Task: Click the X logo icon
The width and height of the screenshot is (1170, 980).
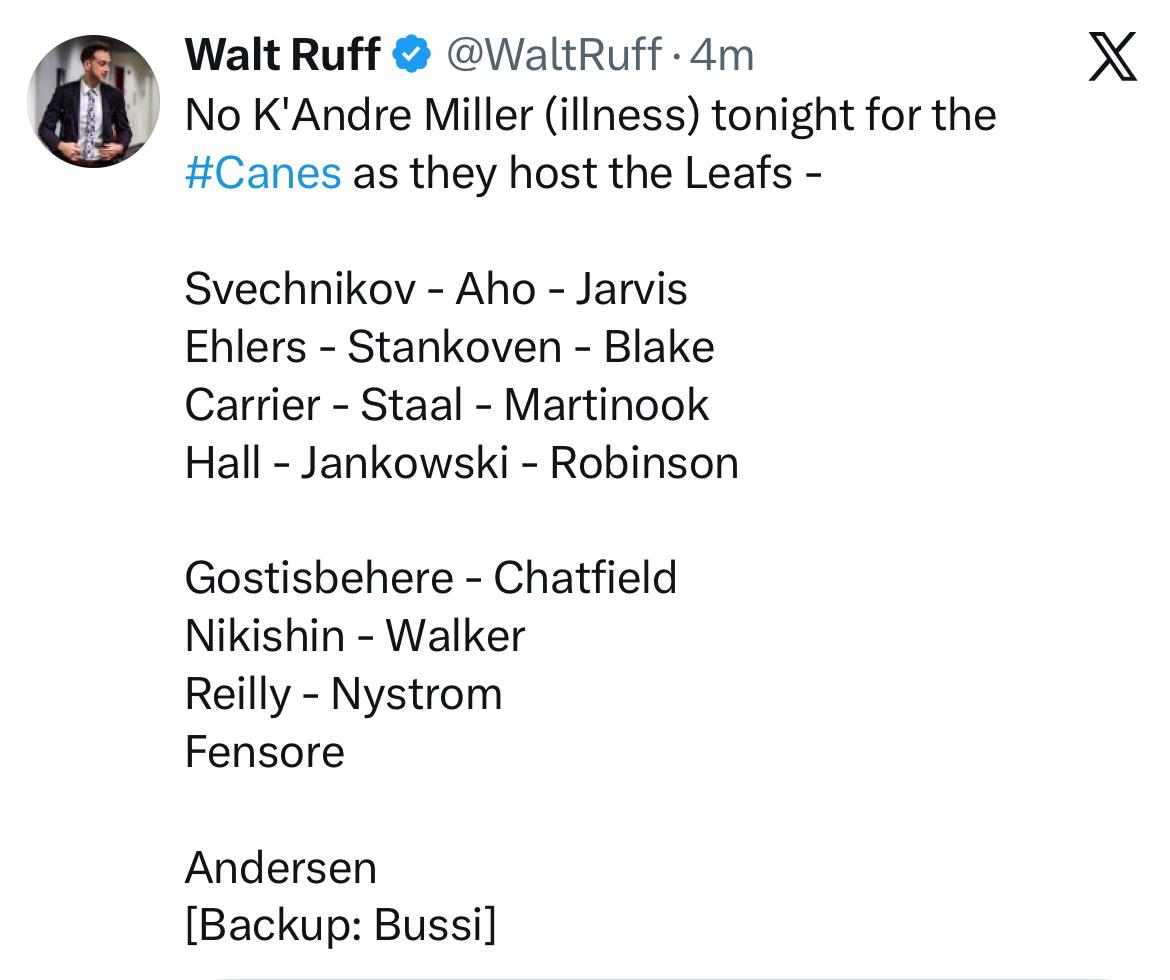Action: click(x=1111, y=56)
